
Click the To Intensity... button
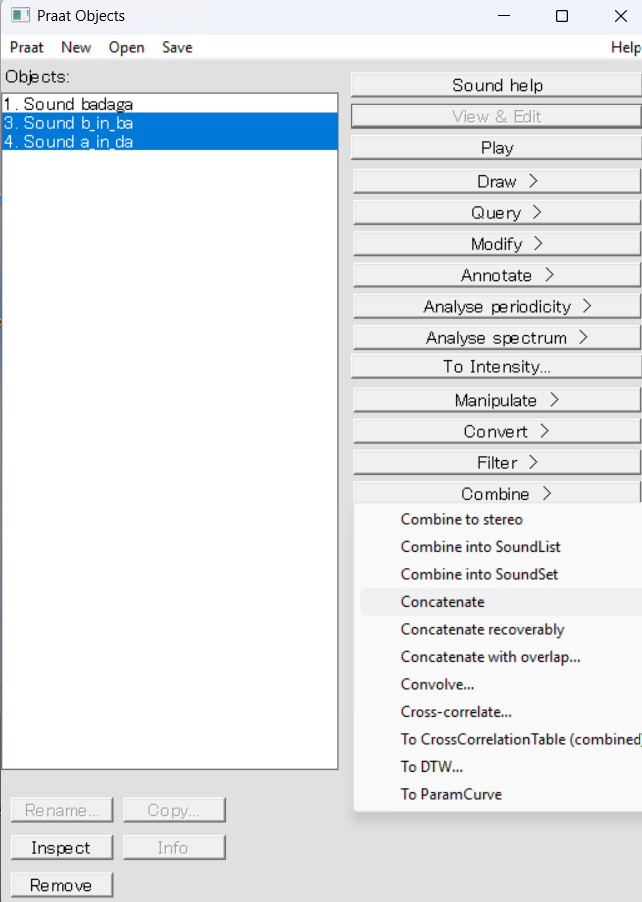496,366
